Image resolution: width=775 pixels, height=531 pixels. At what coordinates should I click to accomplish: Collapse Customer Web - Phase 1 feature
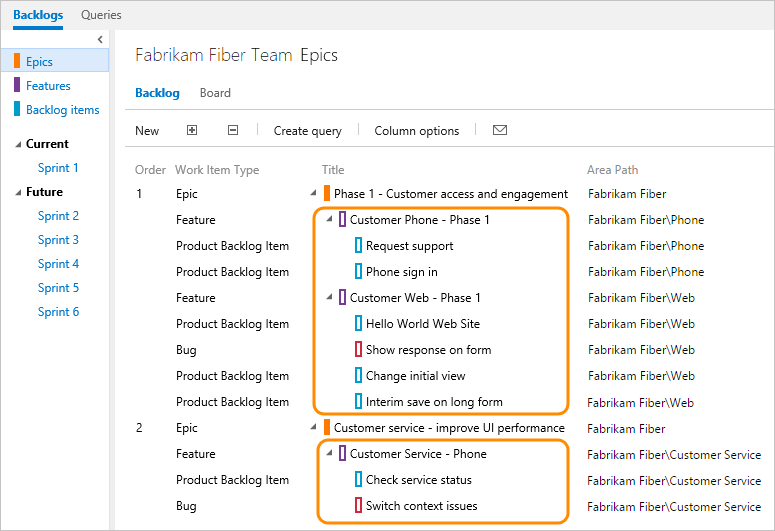pyautogui.click(x=329, y=297)
